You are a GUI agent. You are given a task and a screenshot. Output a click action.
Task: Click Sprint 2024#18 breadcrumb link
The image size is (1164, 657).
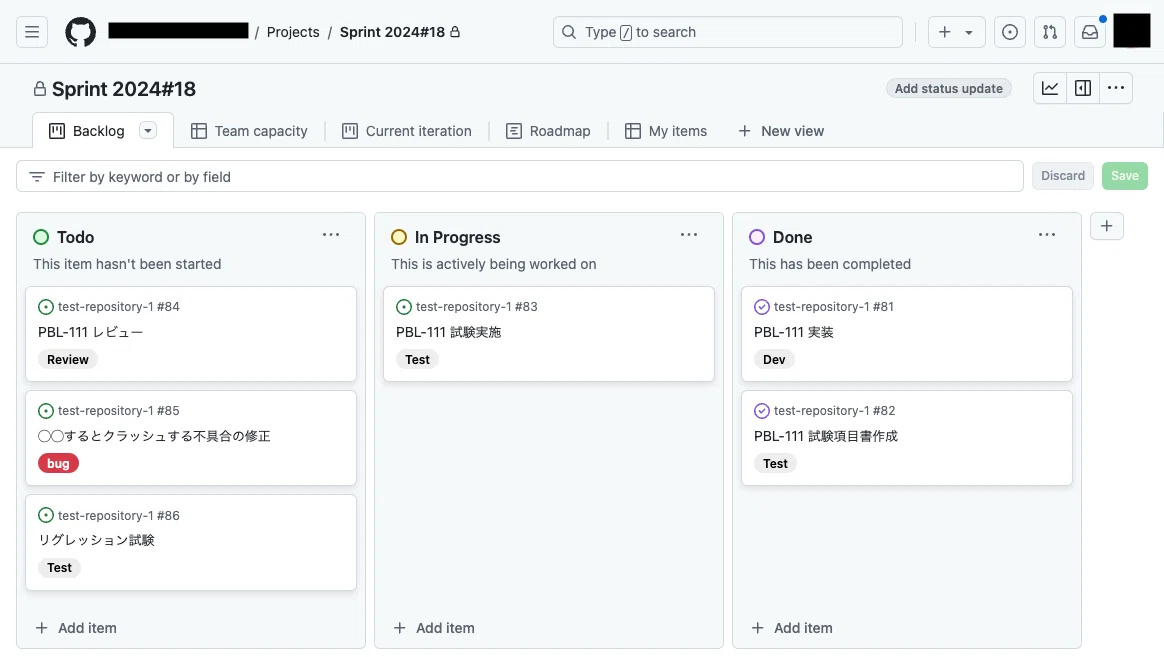click(x=392, y=32)
